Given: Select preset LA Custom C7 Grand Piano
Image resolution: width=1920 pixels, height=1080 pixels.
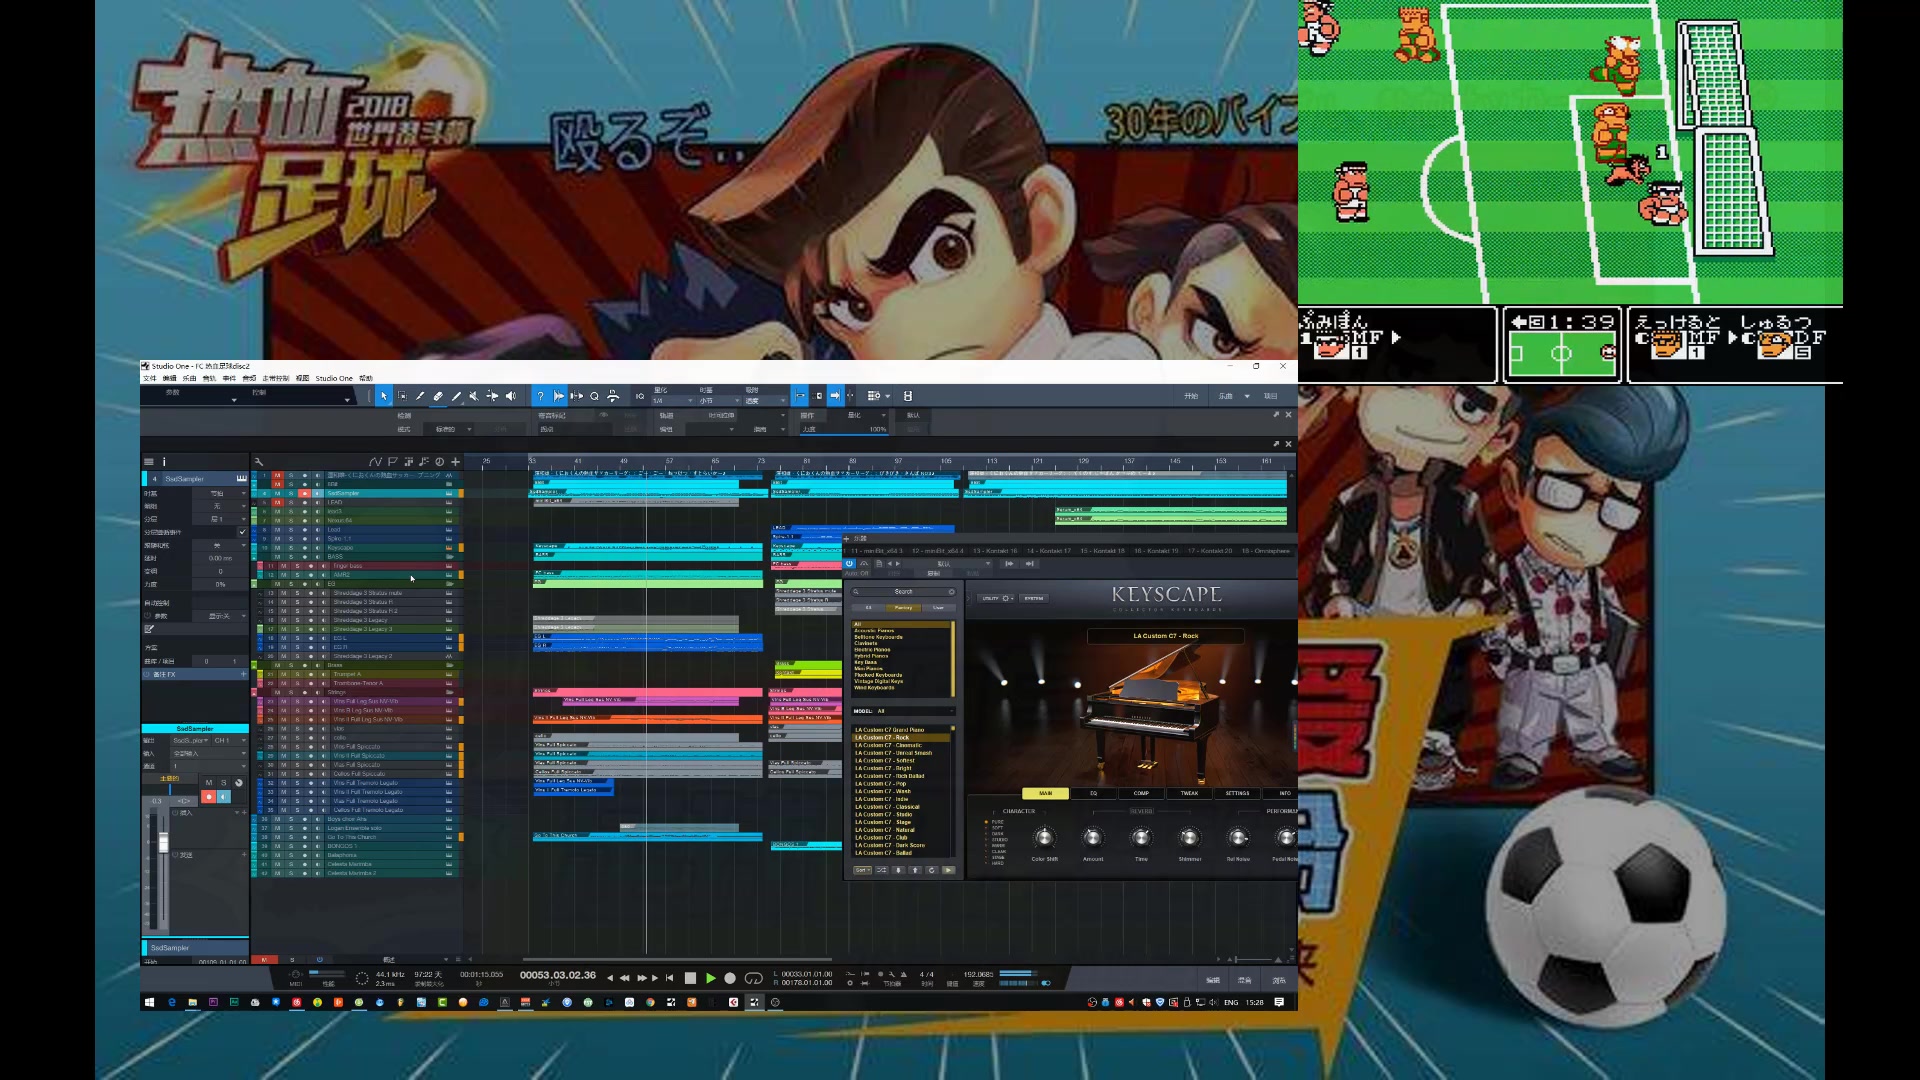Looking at the screenshot, I should 889,730.
